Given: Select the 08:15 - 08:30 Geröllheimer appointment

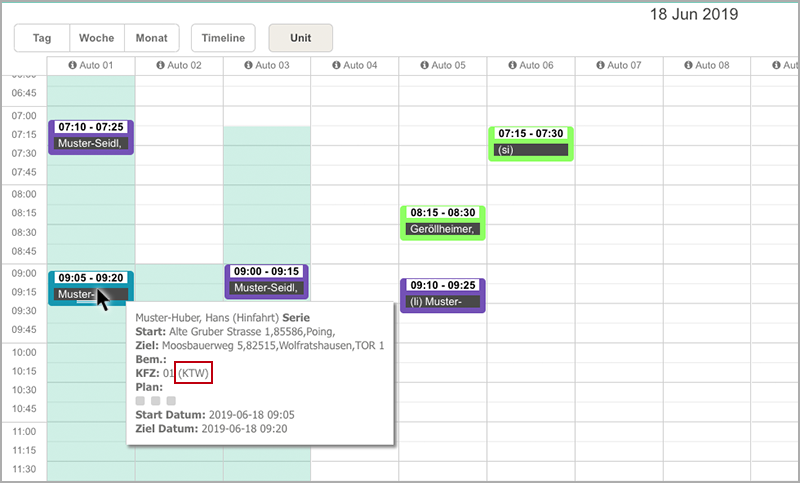Looking at the screenshot, I should pos(442,222).
